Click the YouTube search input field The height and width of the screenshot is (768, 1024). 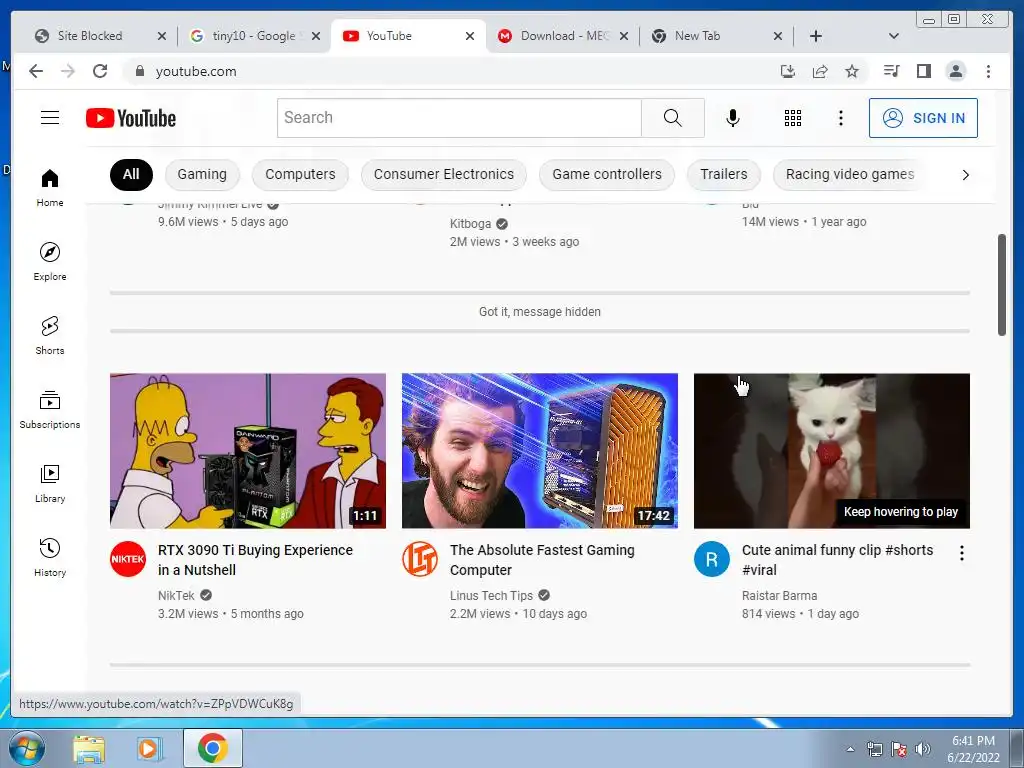click(x=459, y=118)
